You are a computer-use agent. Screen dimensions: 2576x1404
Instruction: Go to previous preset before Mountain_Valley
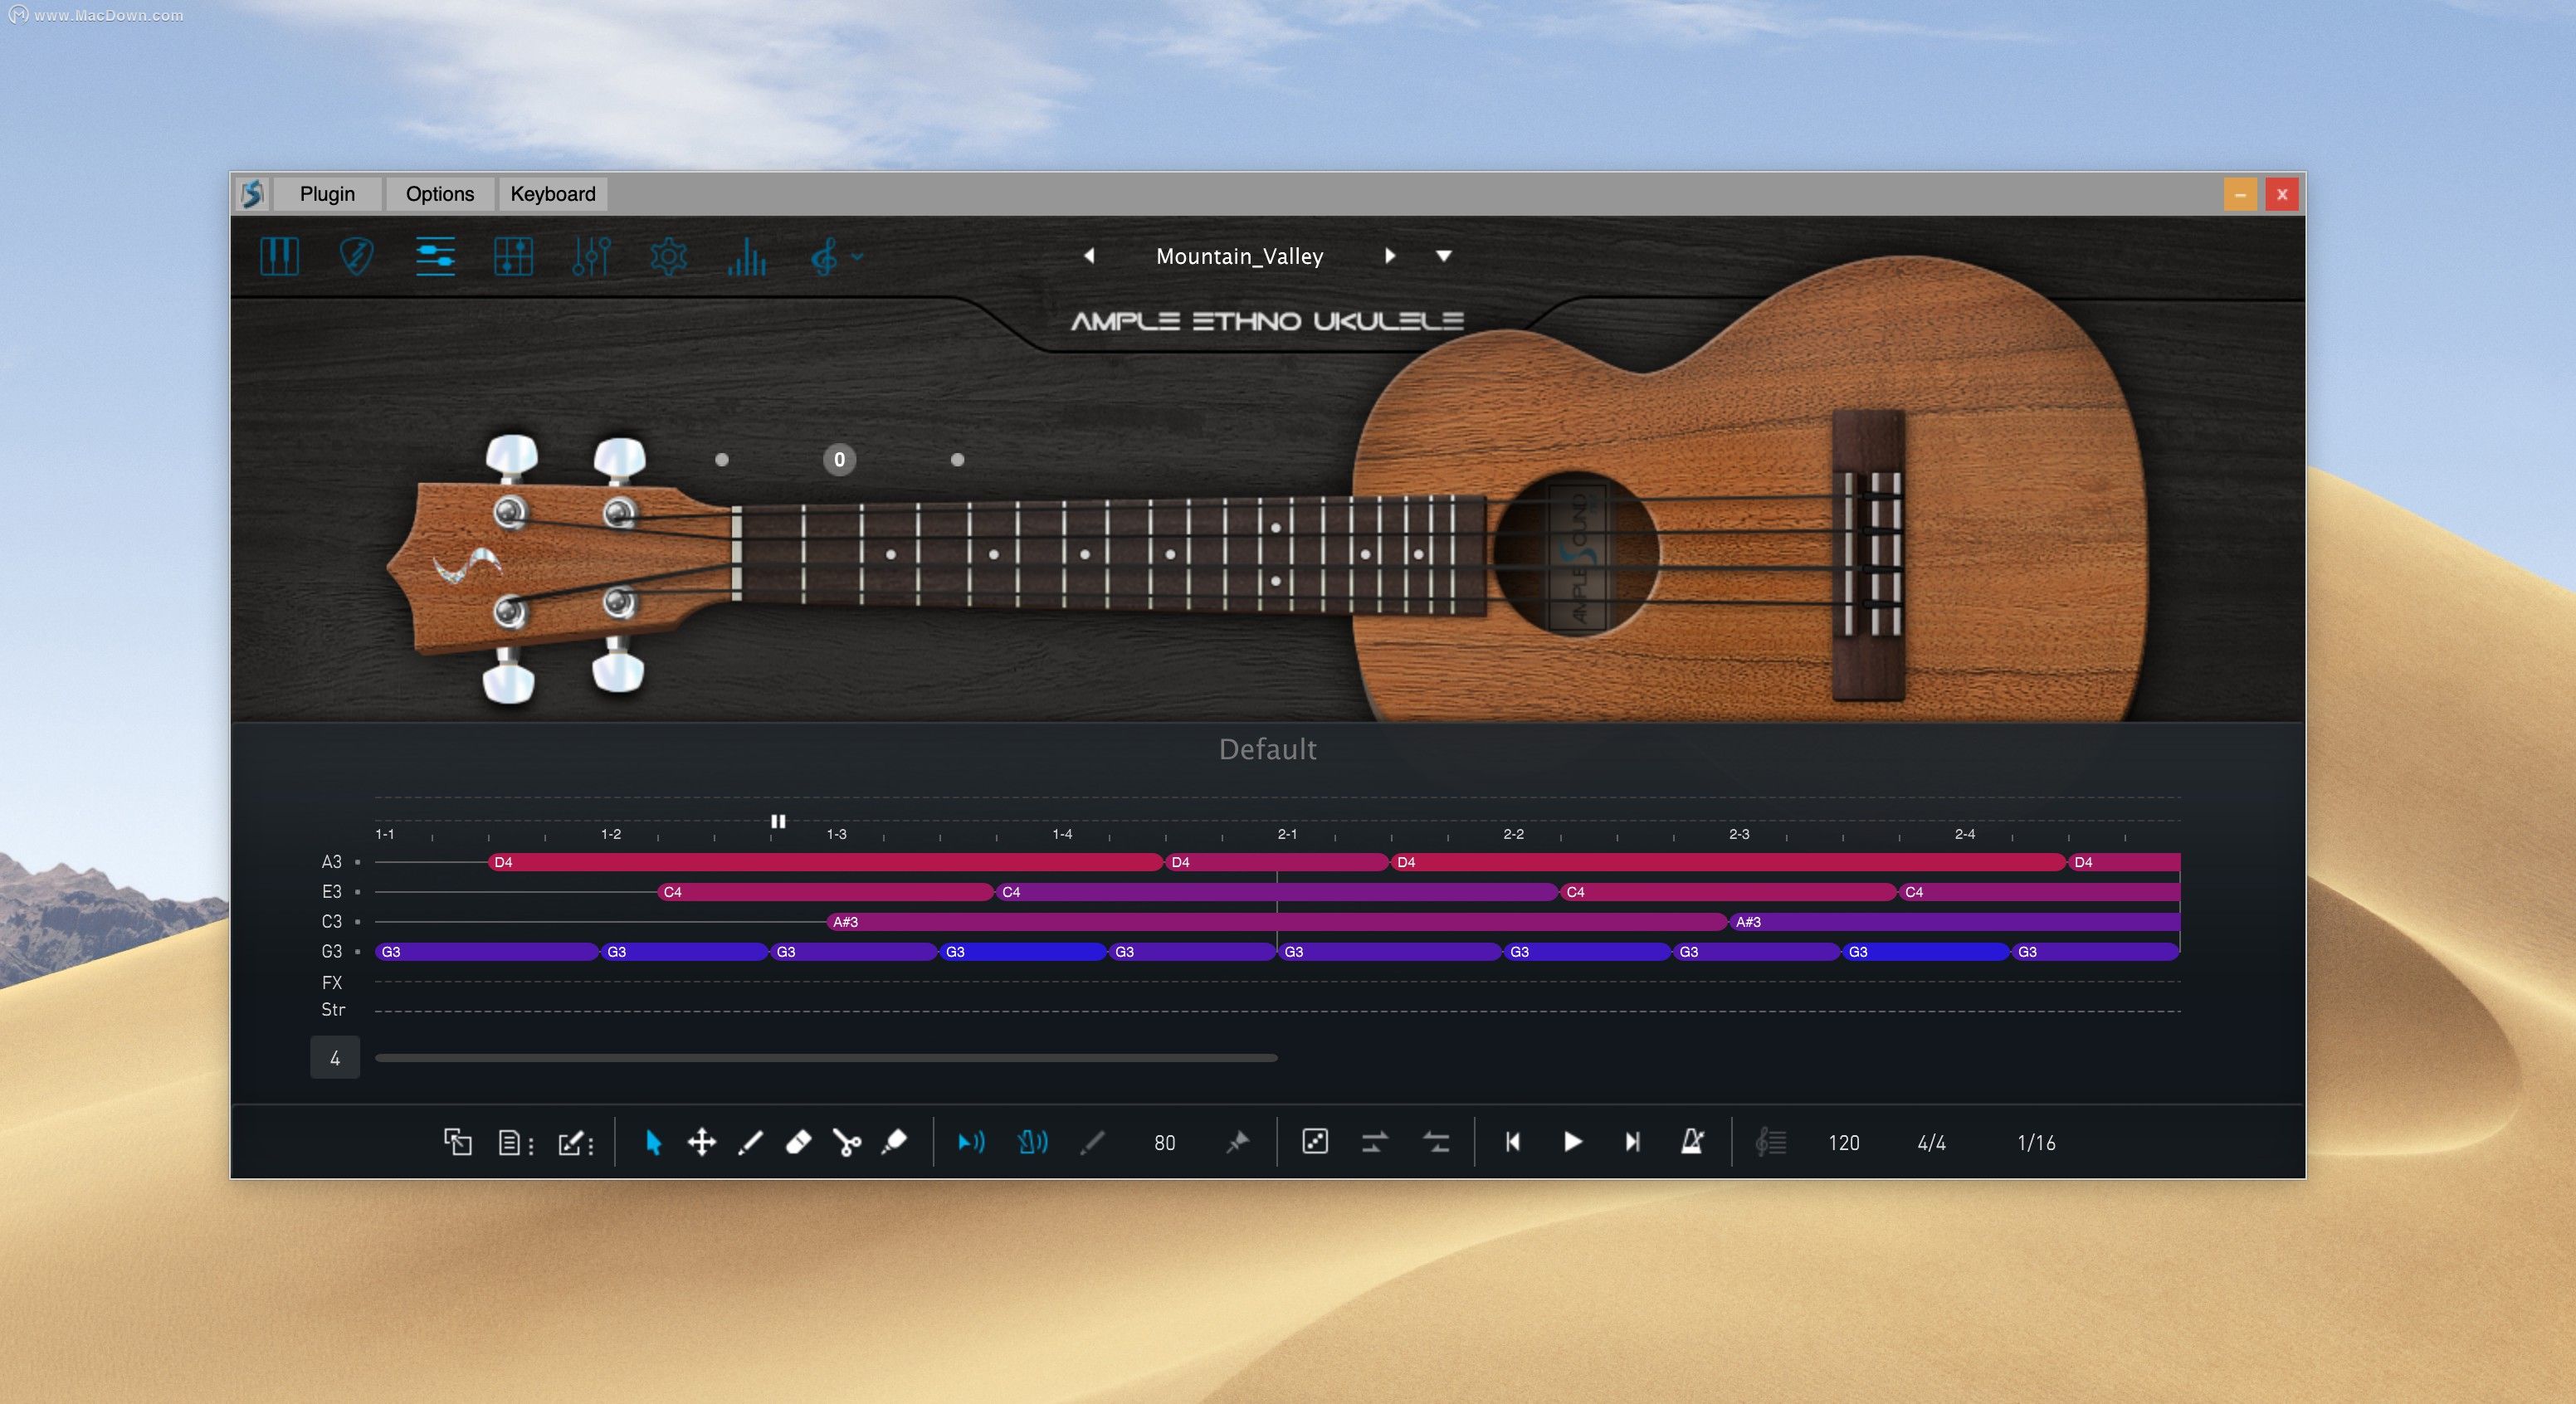(1089, 256)
